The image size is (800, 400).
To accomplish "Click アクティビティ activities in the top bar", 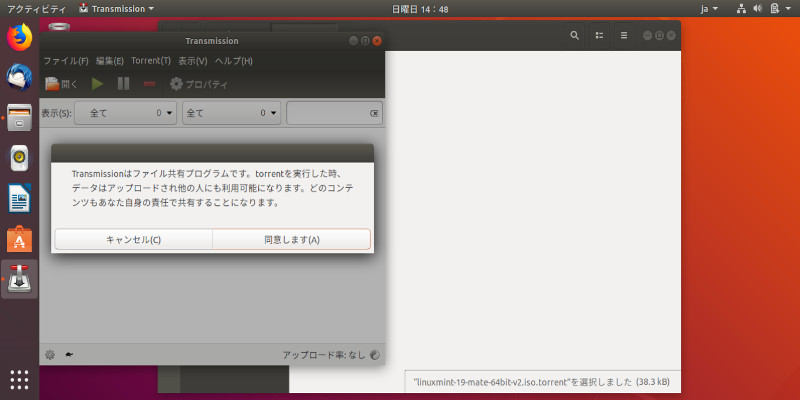I will point(36,9).
